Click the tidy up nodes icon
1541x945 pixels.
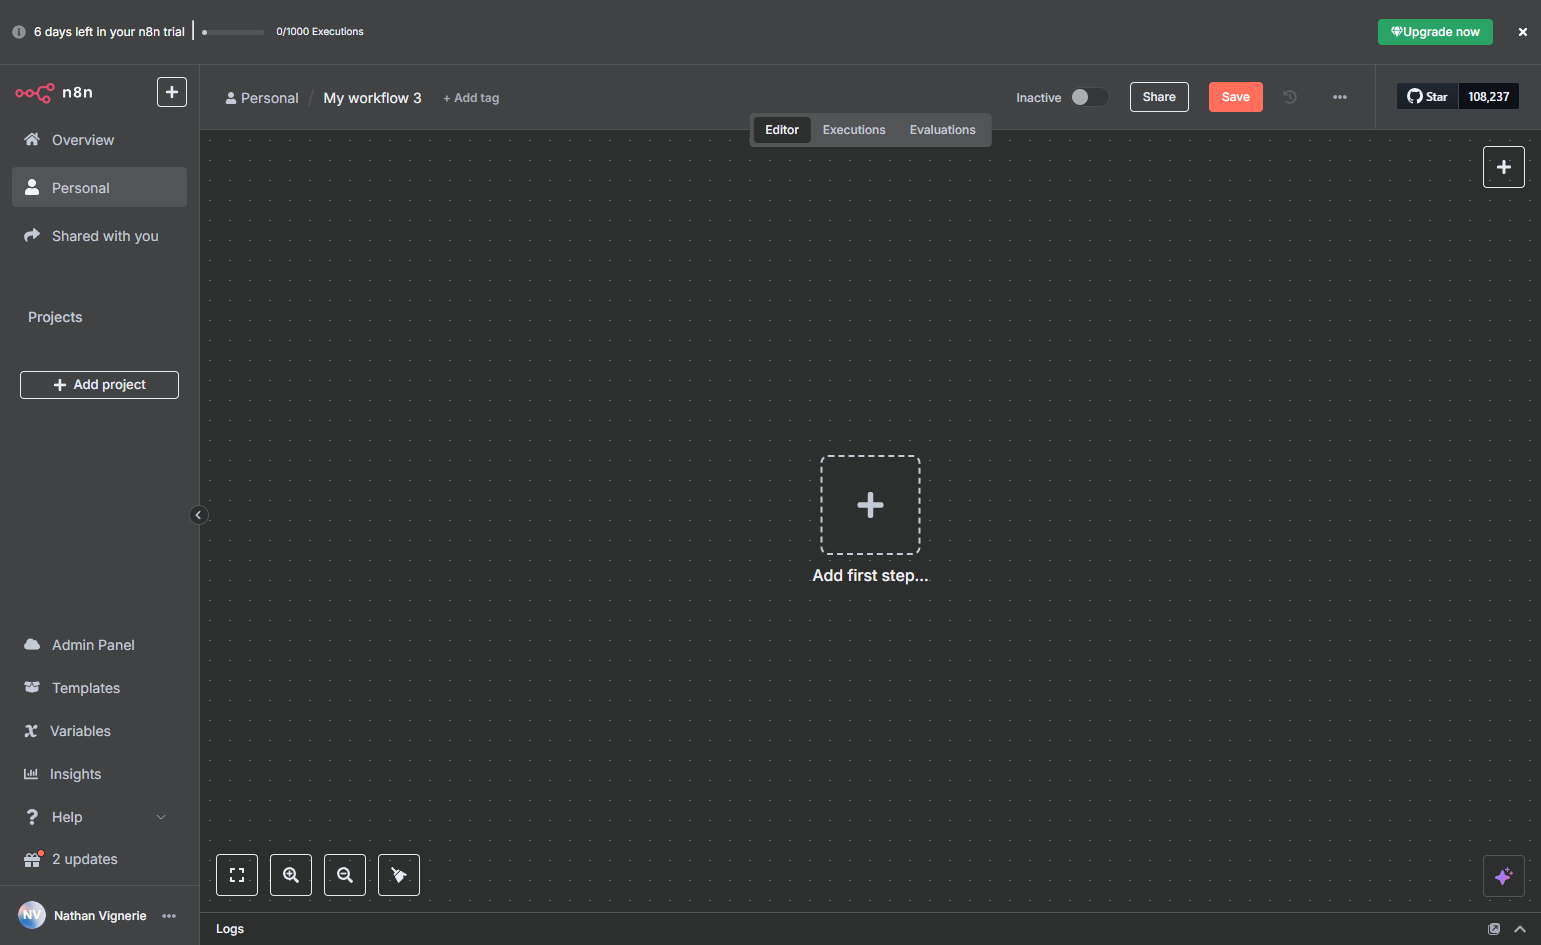click(x=399, y=875)
